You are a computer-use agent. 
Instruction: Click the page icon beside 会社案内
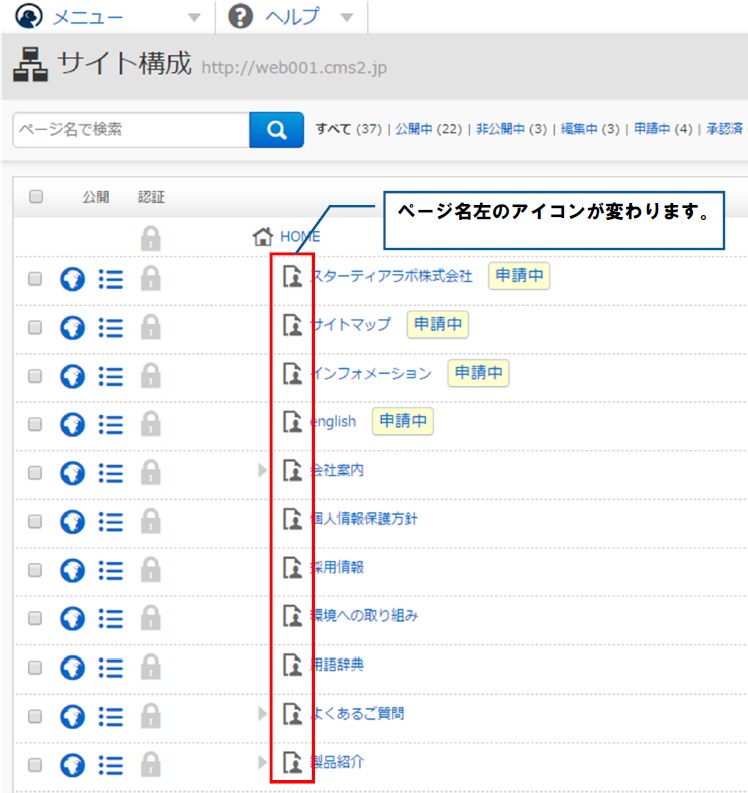pyautogui.click(x=292, y=470)
